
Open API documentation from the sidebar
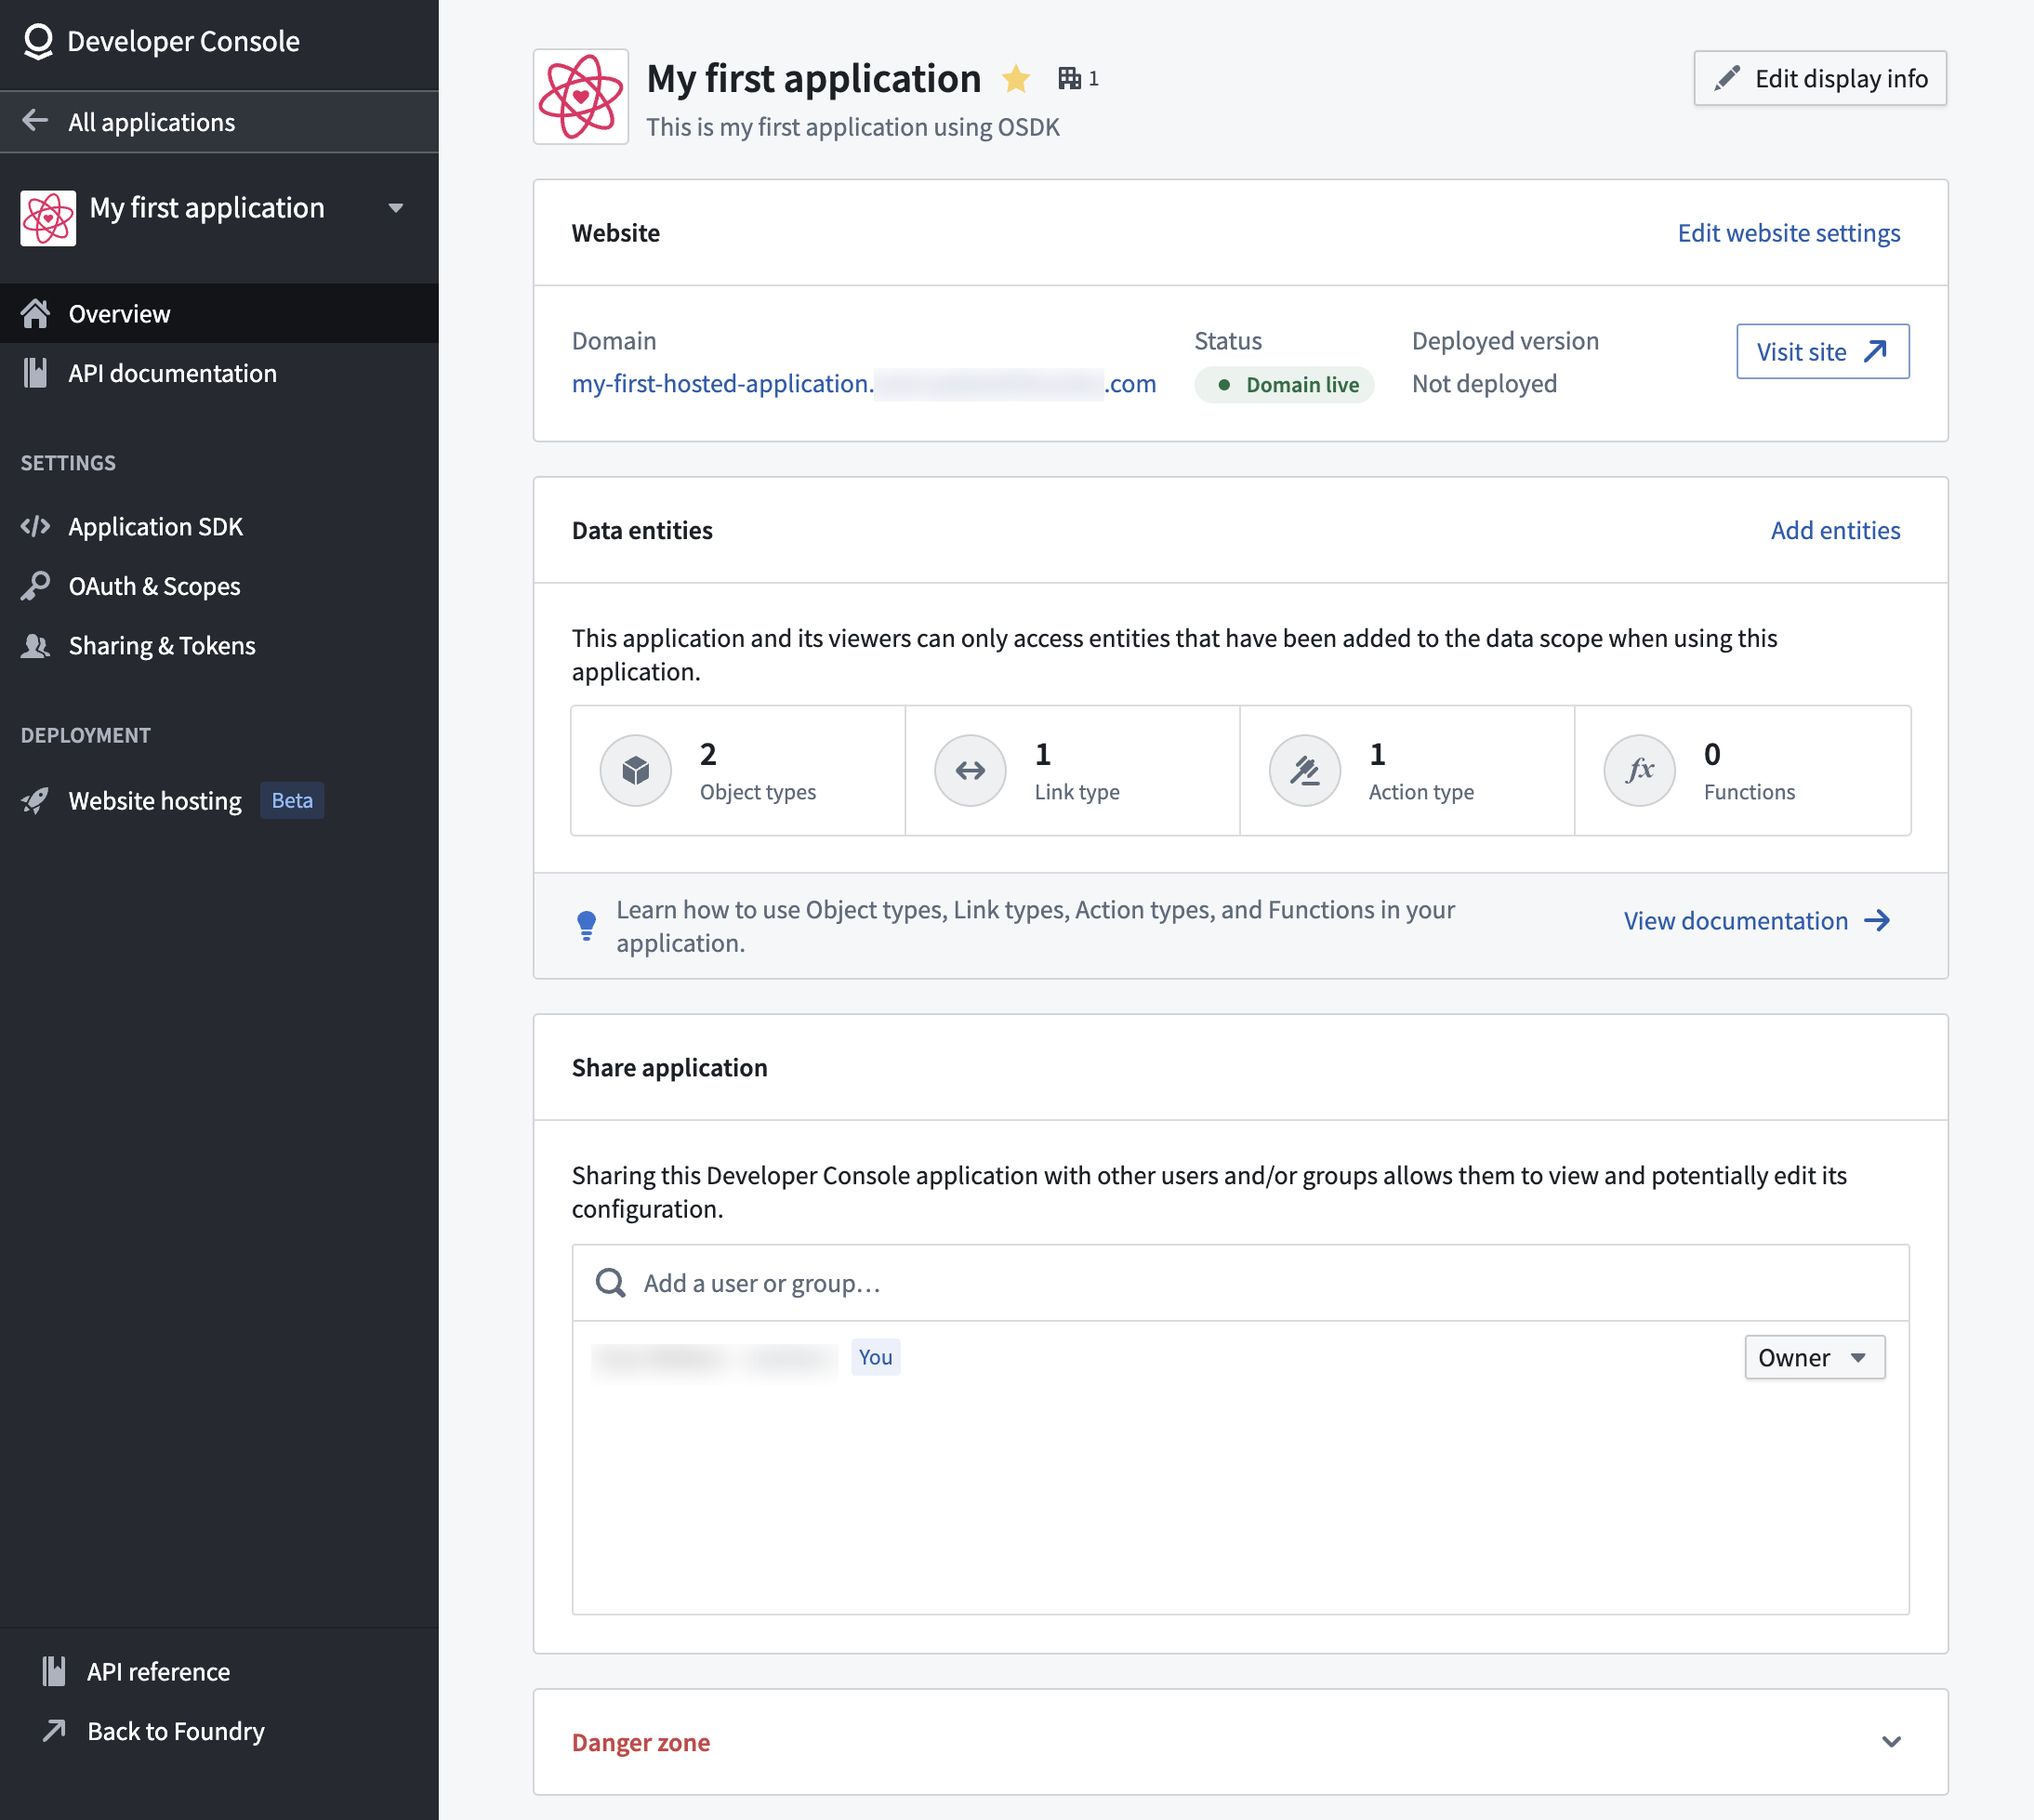172,373
